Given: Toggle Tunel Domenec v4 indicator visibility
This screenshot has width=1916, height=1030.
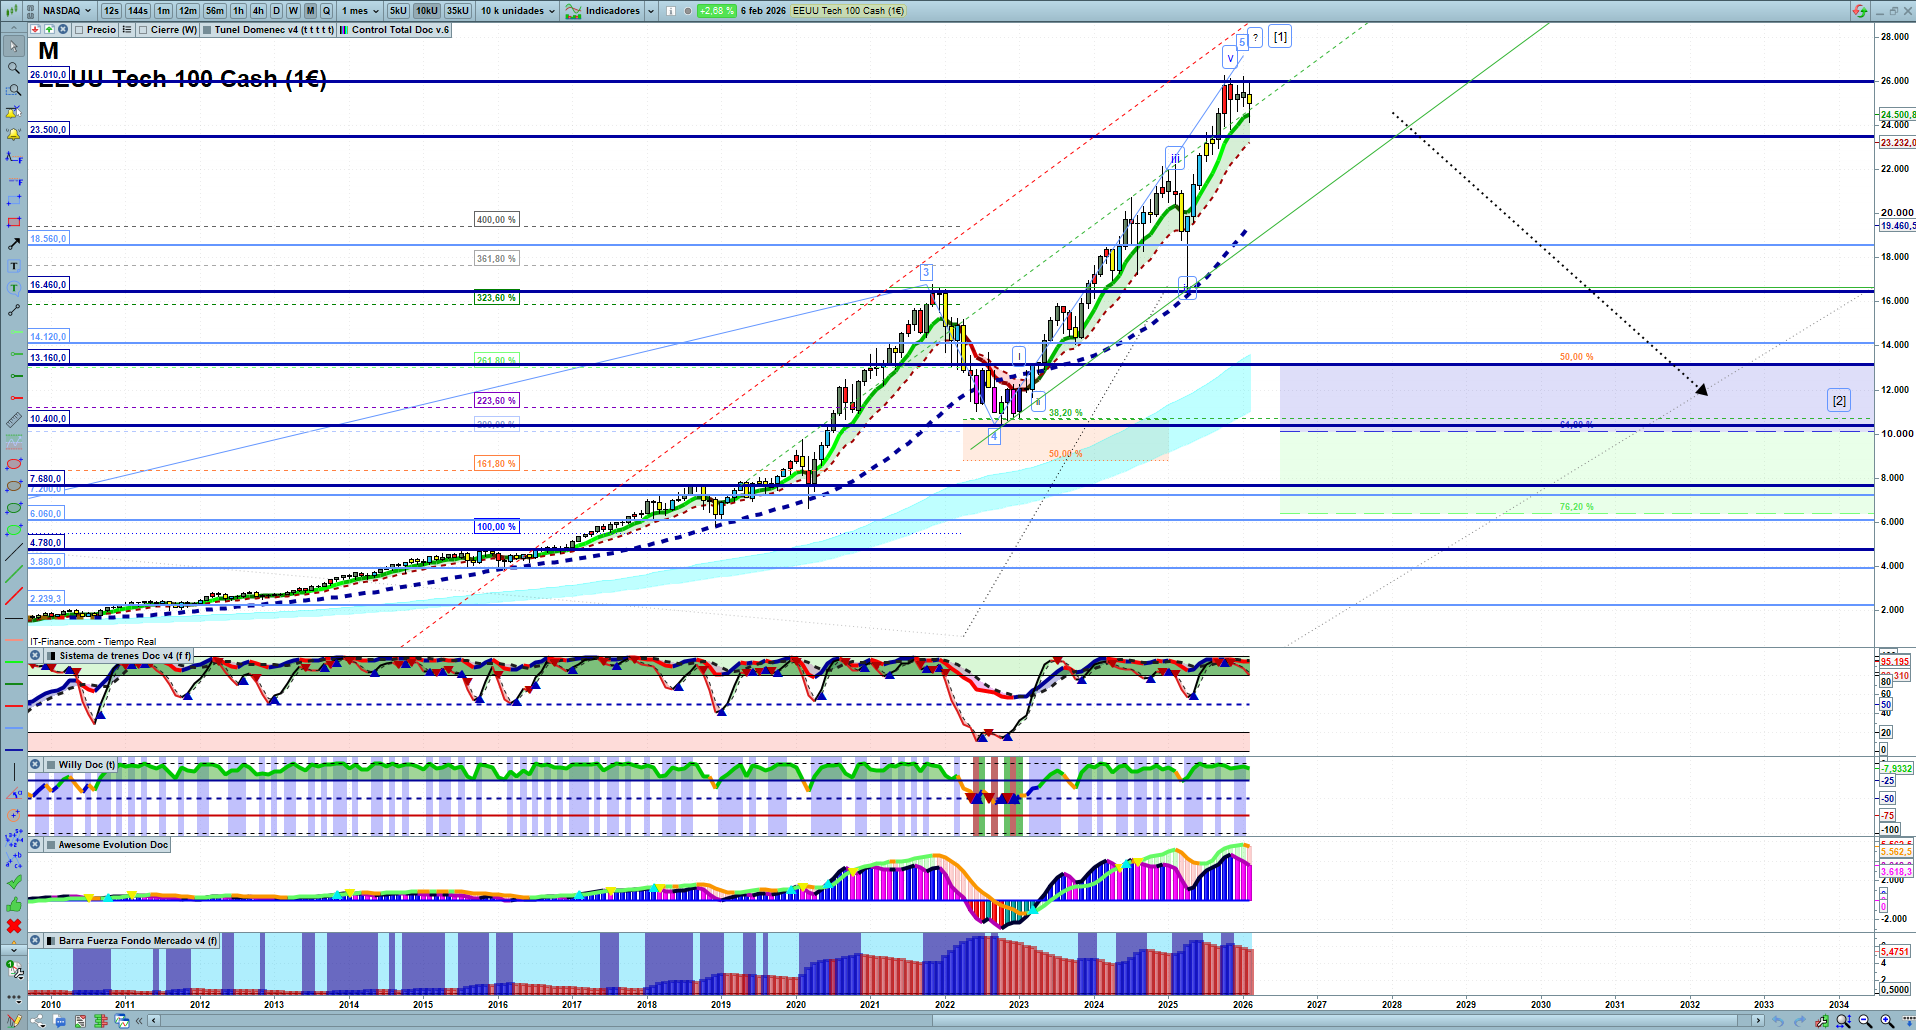Looking at the screenshot, I should coord(207,30).
